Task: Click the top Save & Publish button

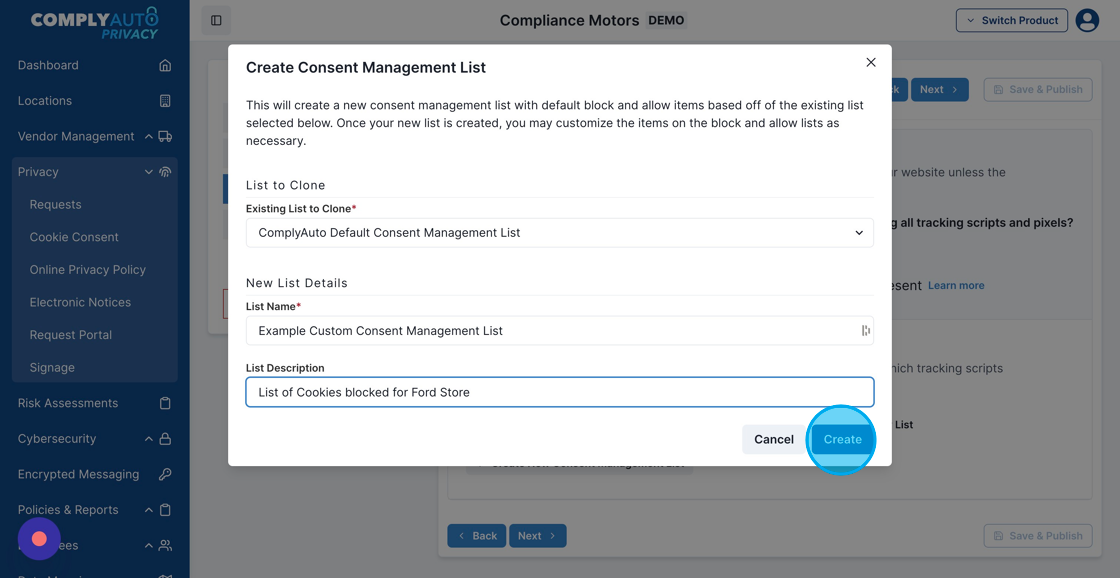Action: tap(1038, 89)
